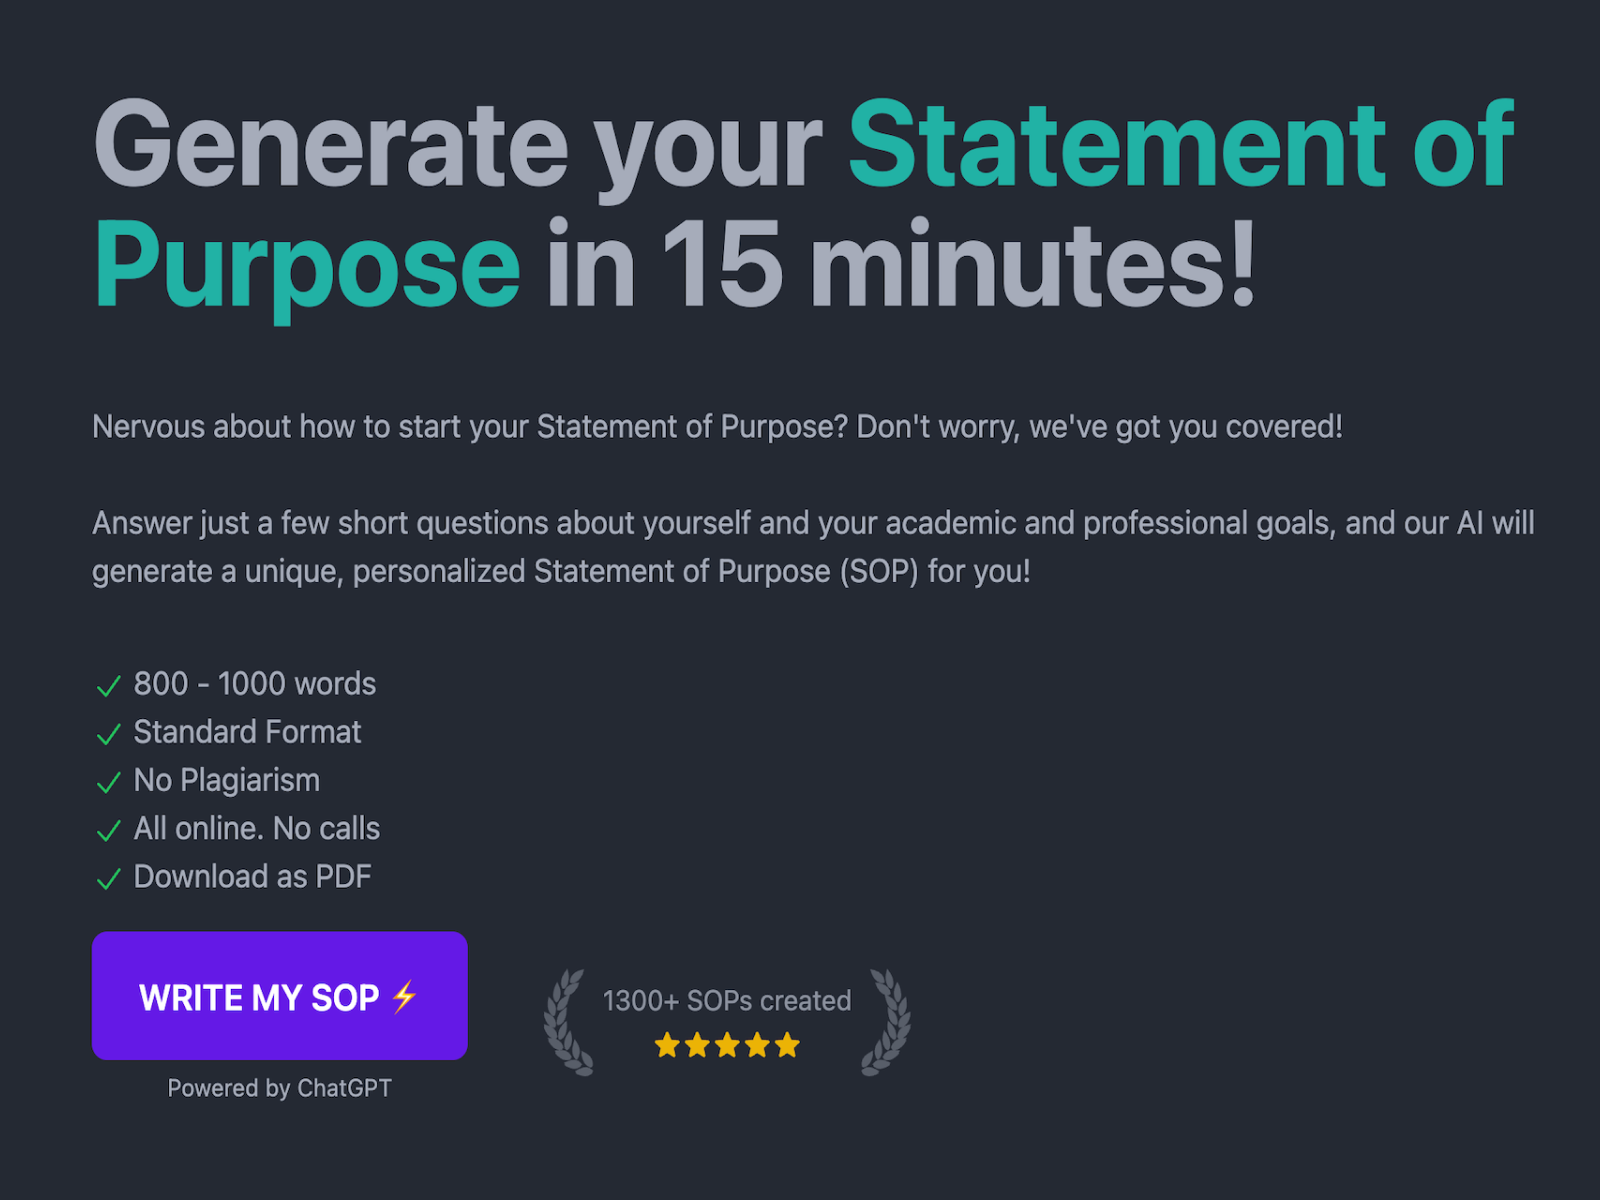This screenshot has height=1200, width=1600.
Task: Click the checkmark before All online. No calls
Action: [x=108, y=830]
